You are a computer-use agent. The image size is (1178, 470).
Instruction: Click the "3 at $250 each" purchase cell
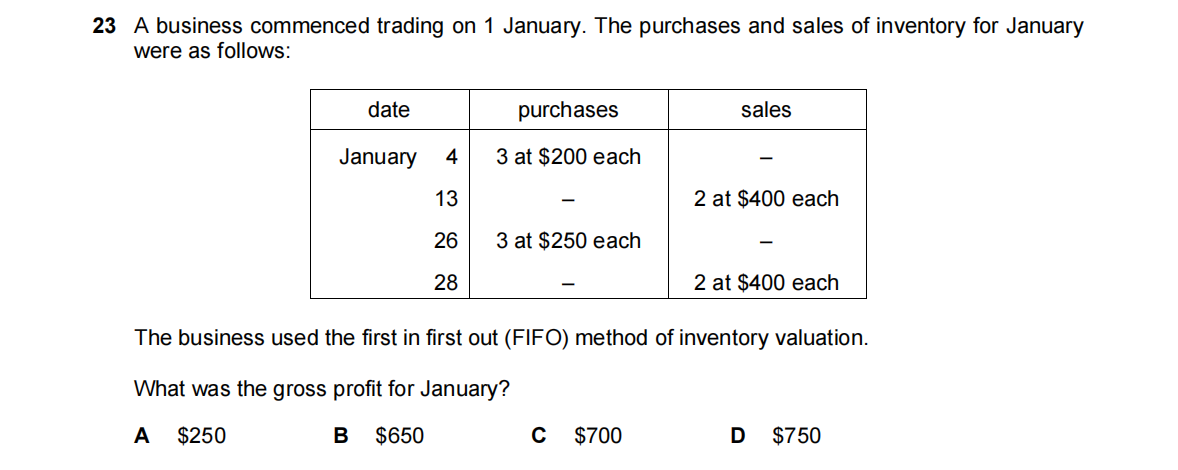[x=568, y=241]
